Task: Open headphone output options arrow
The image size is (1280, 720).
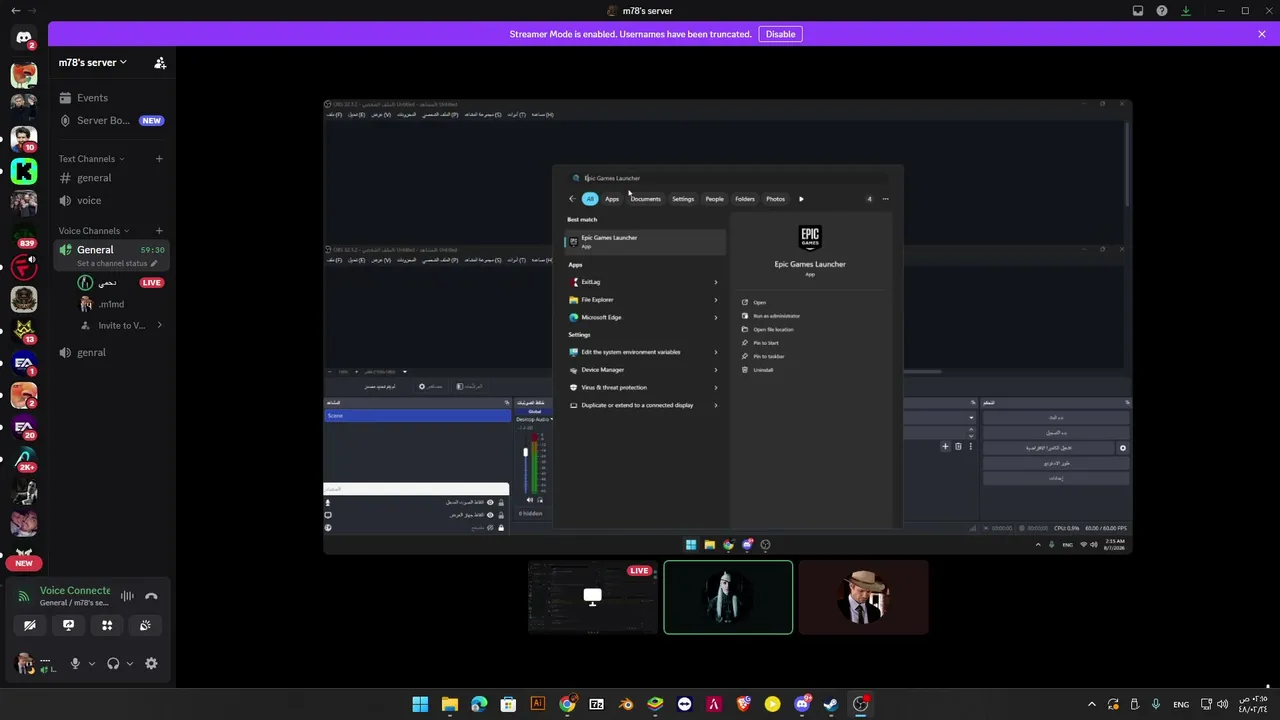Action: (x=130, y=664)
